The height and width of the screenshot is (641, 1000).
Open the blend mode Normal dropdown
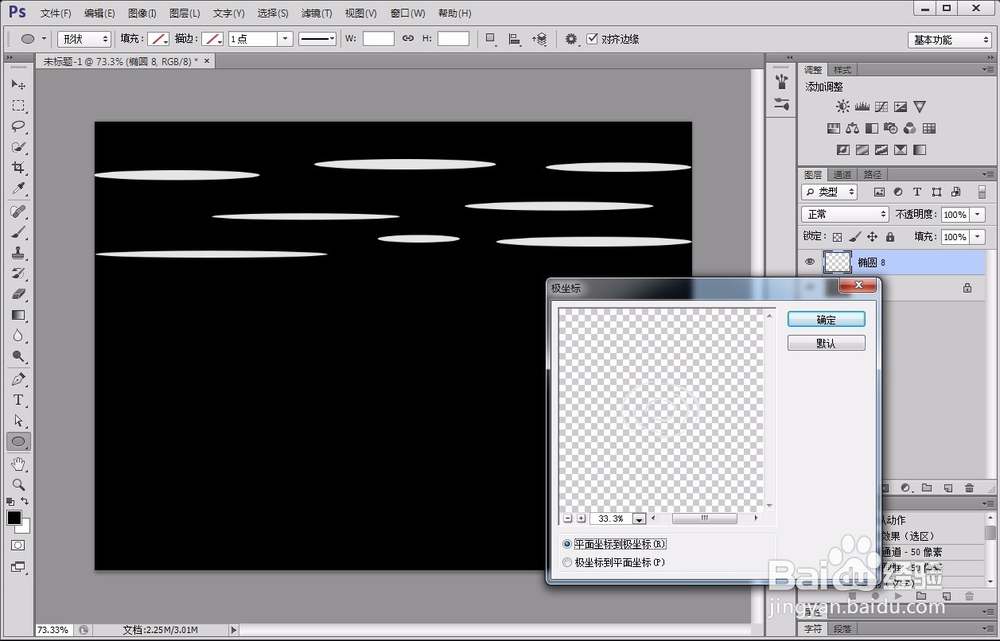click(845, 214)
